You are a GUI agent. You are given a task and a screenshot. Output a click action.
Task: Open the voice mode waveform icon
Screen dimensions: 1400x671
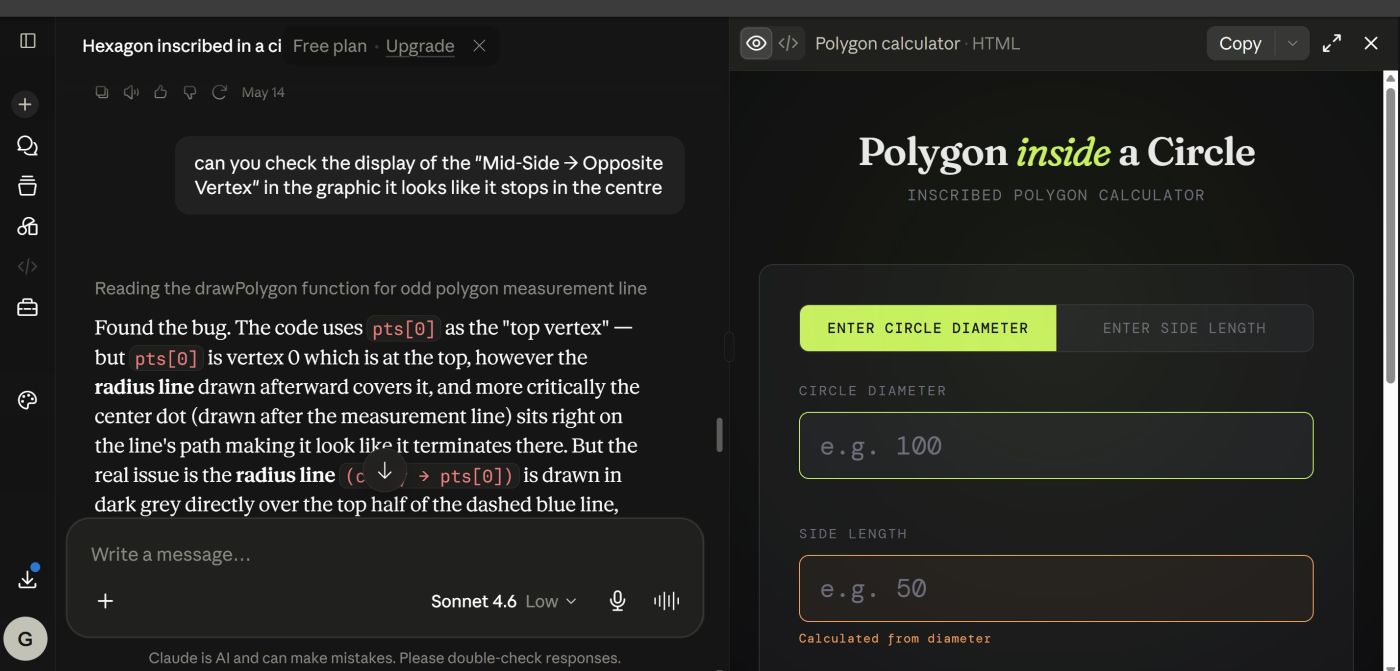tap(666, 601)
